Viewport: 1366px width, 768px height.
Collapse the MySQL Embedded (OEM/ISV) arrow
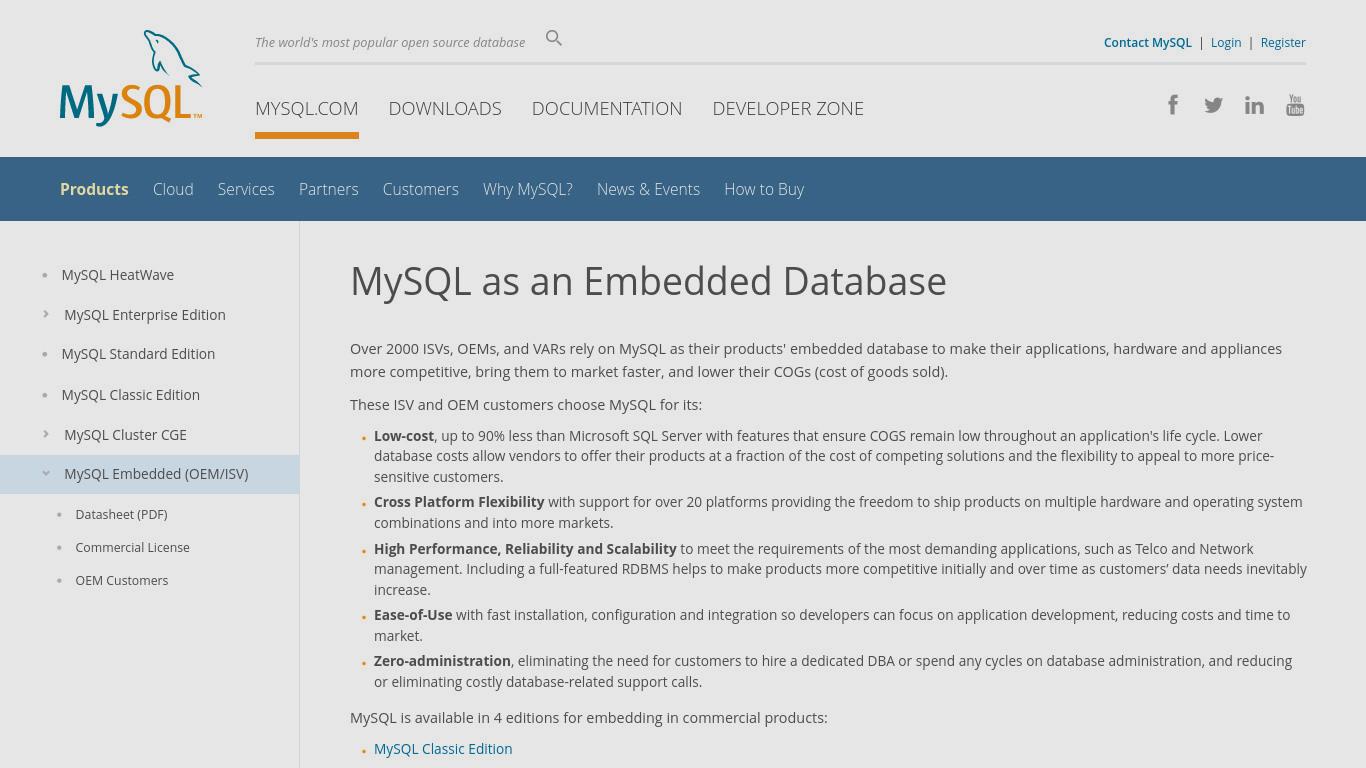46,474
